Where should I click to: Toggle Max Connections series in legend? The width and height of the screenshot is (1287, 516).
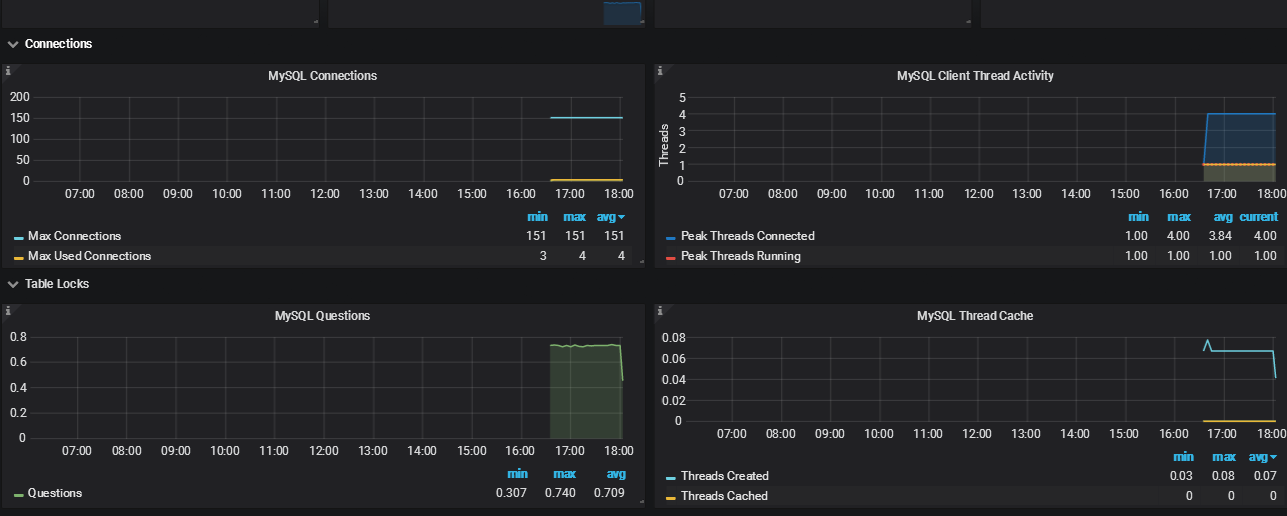tap(74, 236)
